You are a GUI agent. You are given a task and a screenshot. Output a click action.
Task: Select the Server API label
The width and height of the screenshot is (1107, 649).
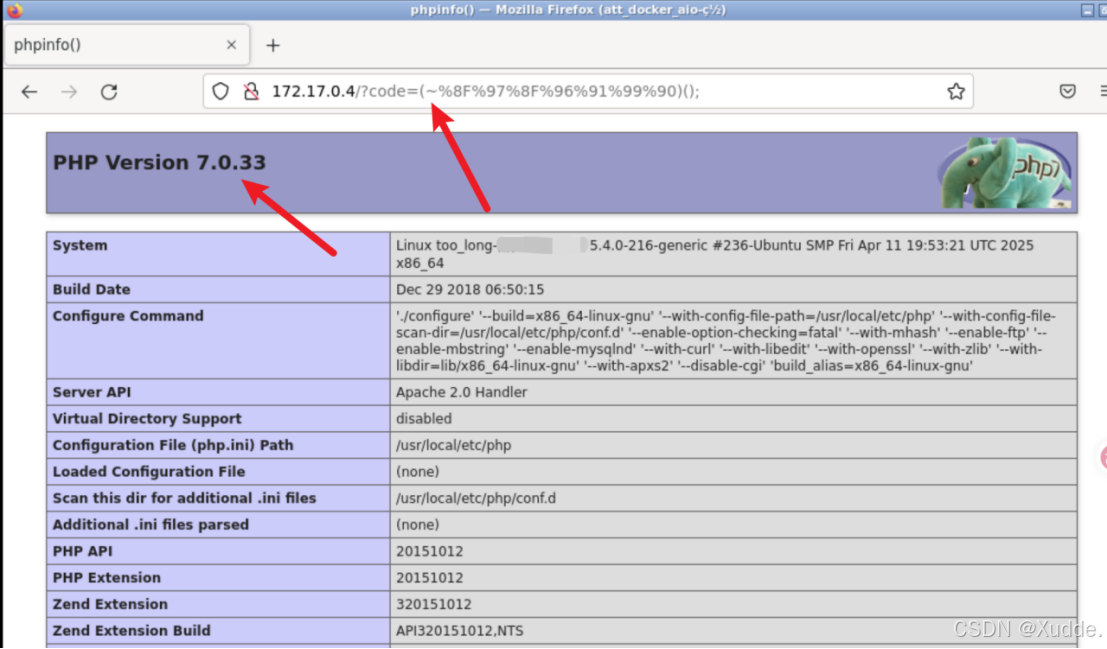click(x=91, y=392)
